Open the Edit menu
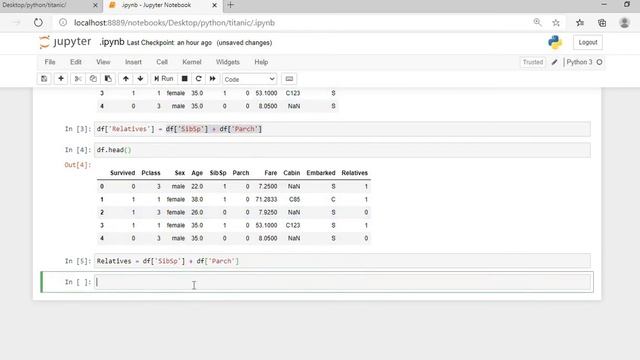Image resolution: width=640 pixels, height=360 pixels. point(76,62)
